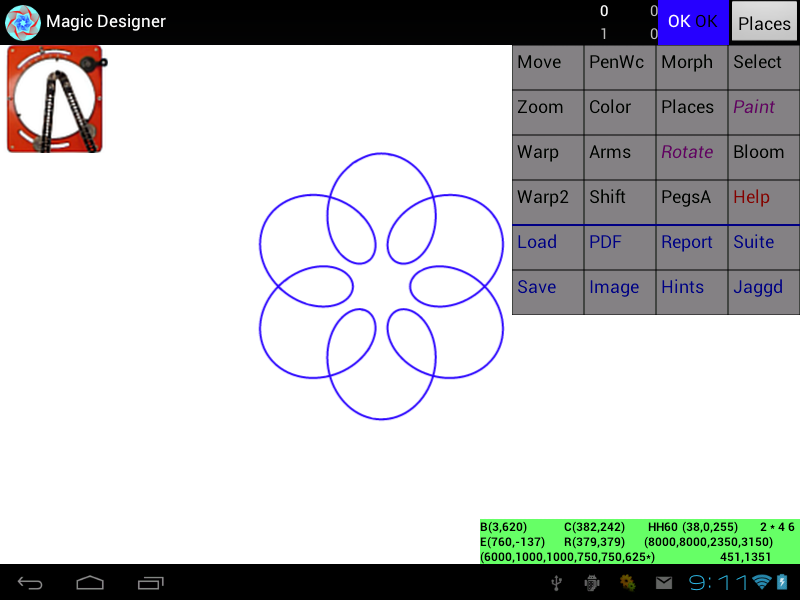The width and height of the screenshot is (800, 600).
Task: Tap the blue flower drawing on canvas
Action: tap(381, 286)
